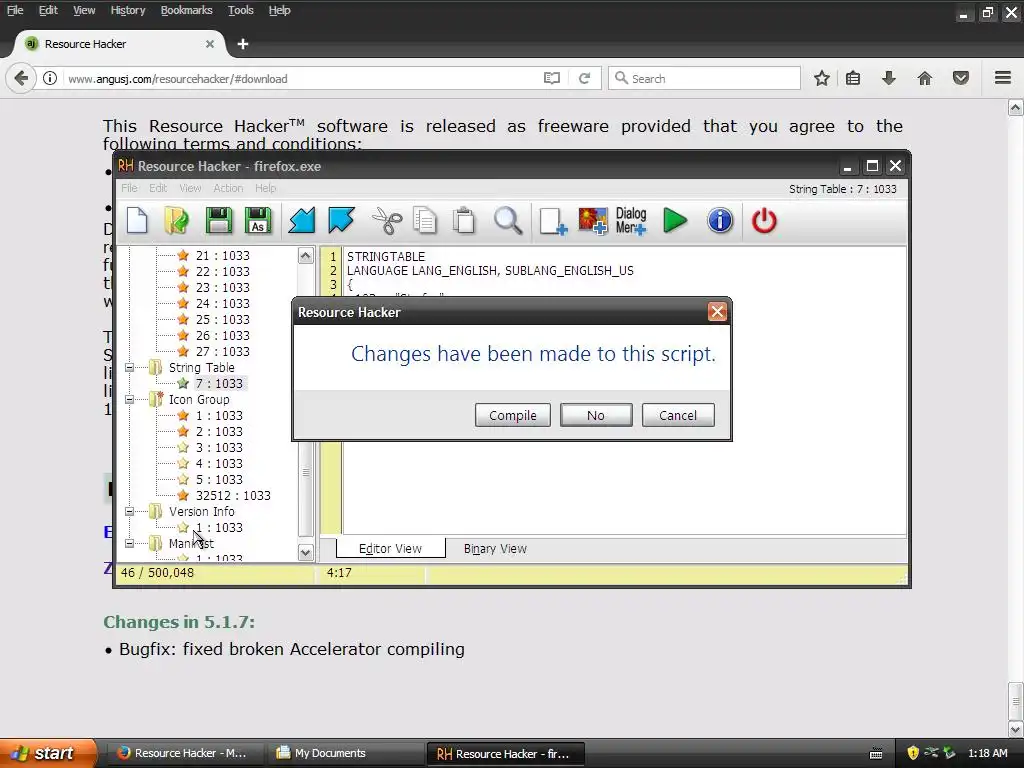Click the Firefox address bar URL
1024x768 pixels.
pyautogui.click(x=178, y=78)
